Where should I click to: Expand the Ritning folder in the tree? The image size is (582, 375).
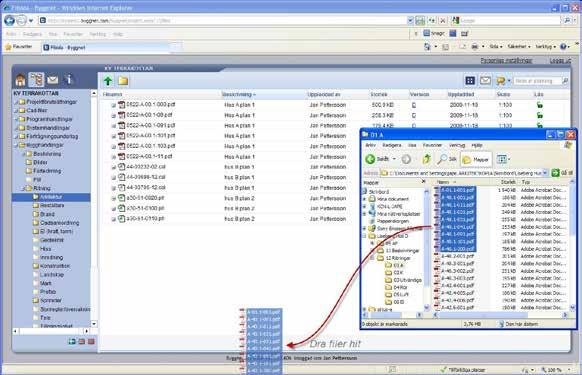coord(23,189)
